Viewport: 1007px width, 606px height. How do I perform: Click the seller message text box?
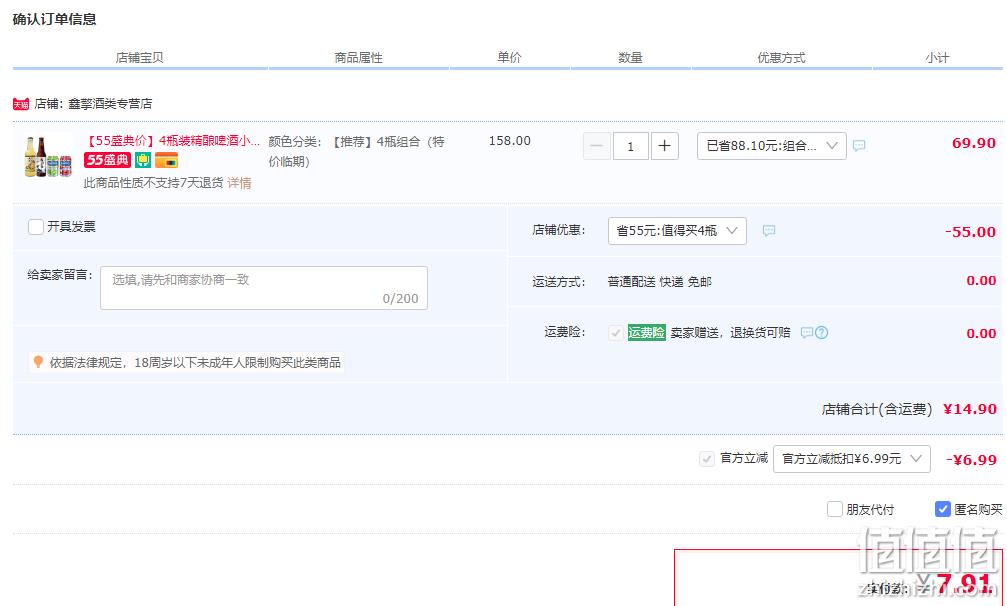[264, 288]
